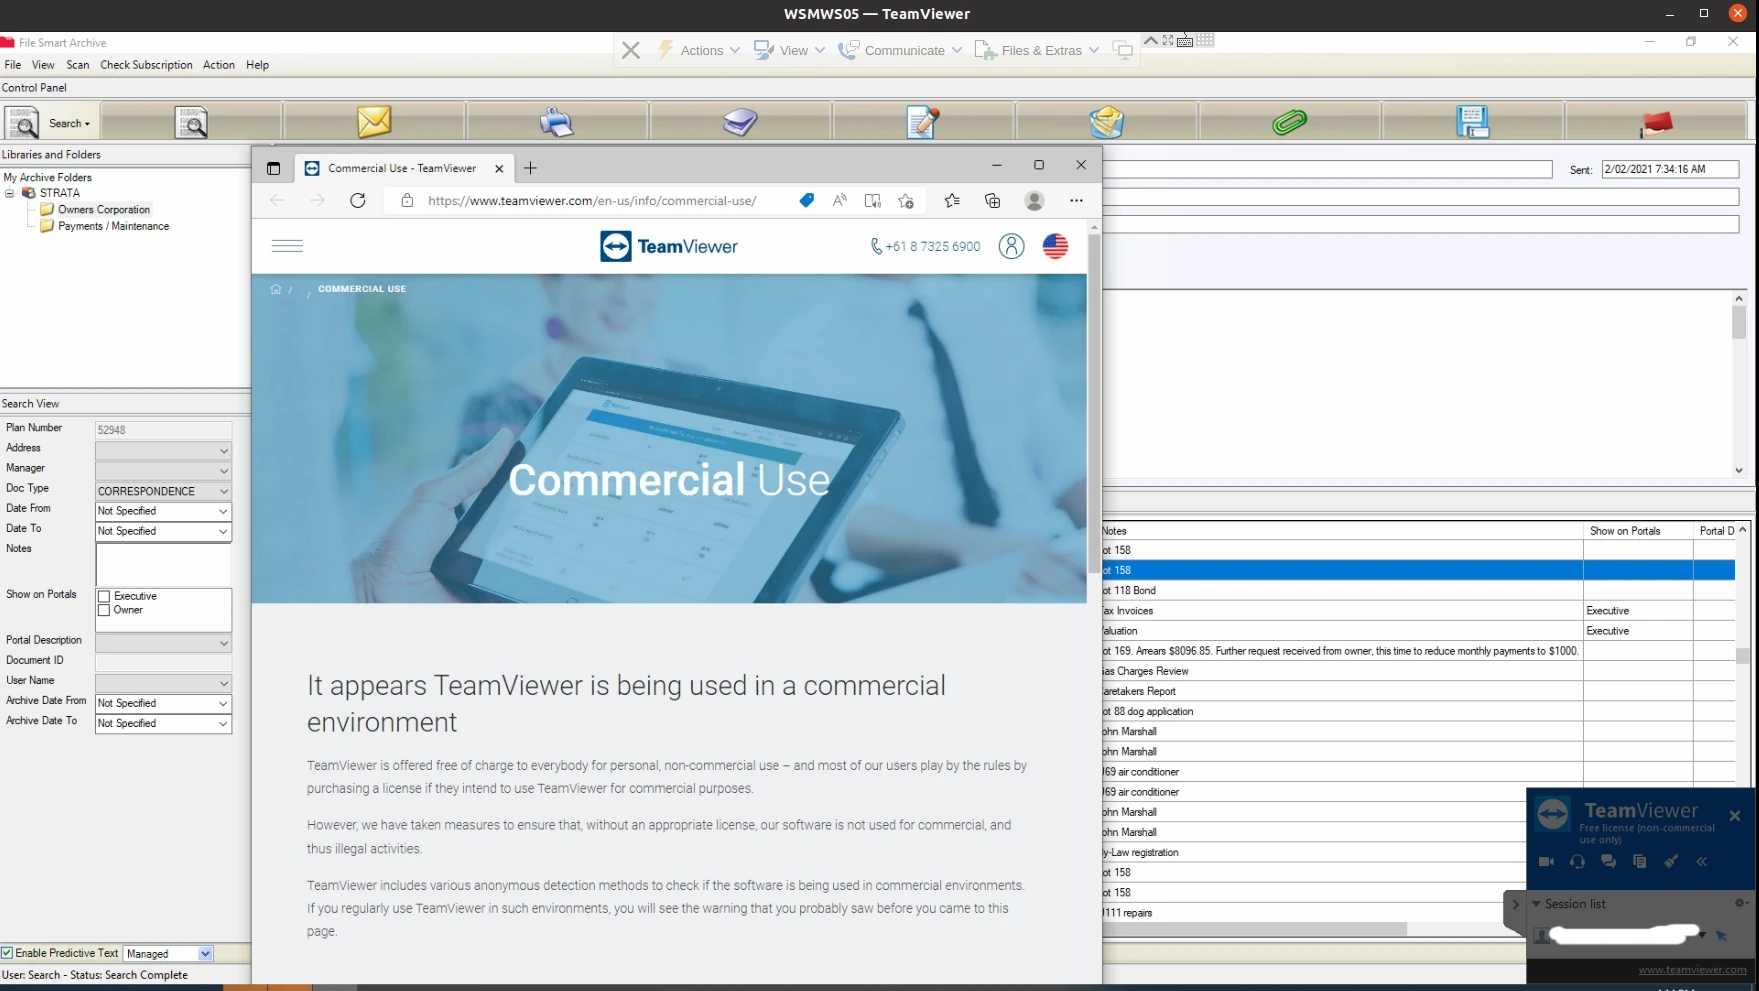Click the file box icon in TeamViewer panel
1759x991 pixels.
(x=1639, y=861)
